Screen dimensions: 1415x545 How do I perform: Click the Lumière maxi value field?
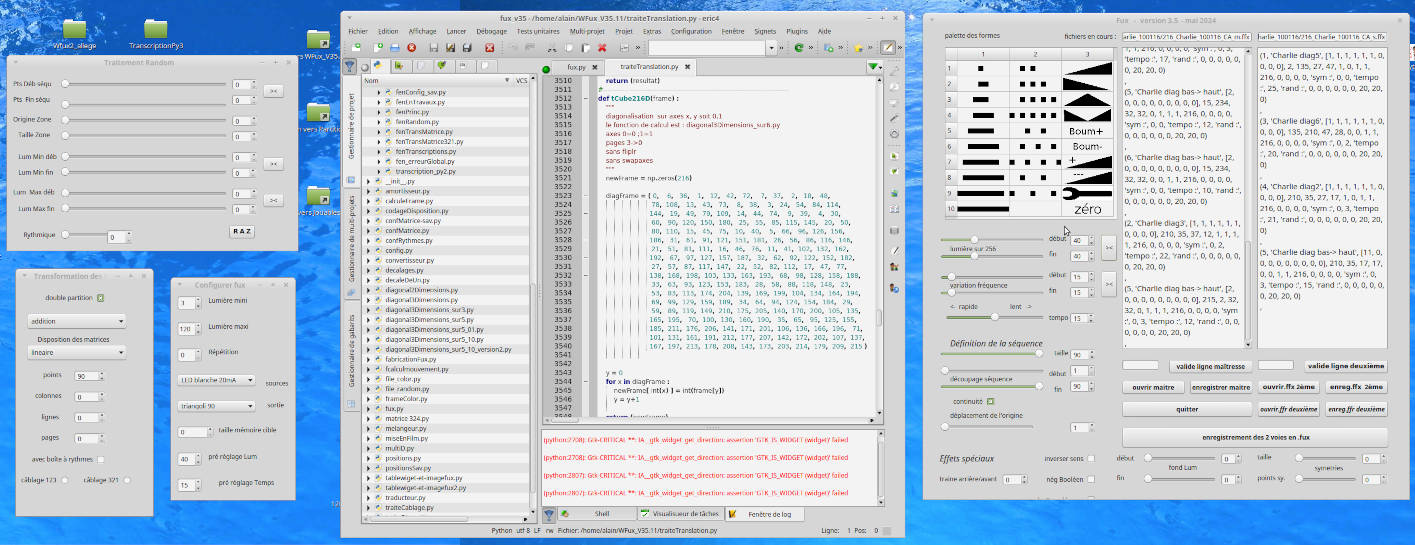click(x=188, y=329)
